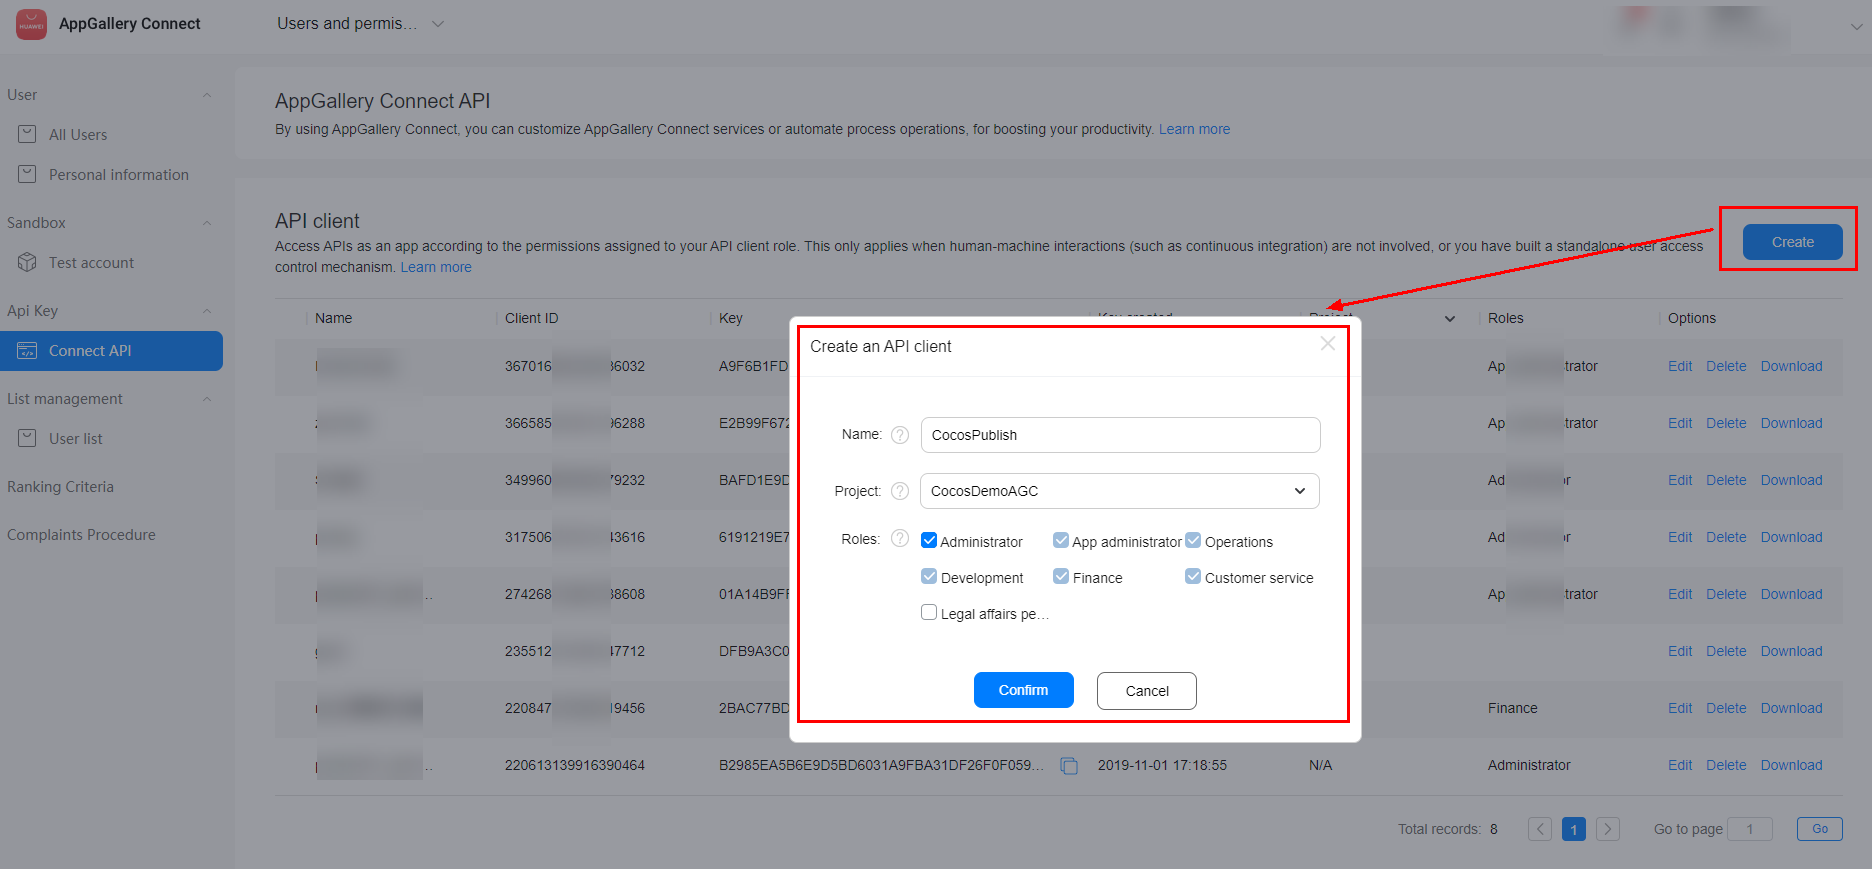Select Connect API in the sidebar
1872x869 pixels.
tap(111, 351)
